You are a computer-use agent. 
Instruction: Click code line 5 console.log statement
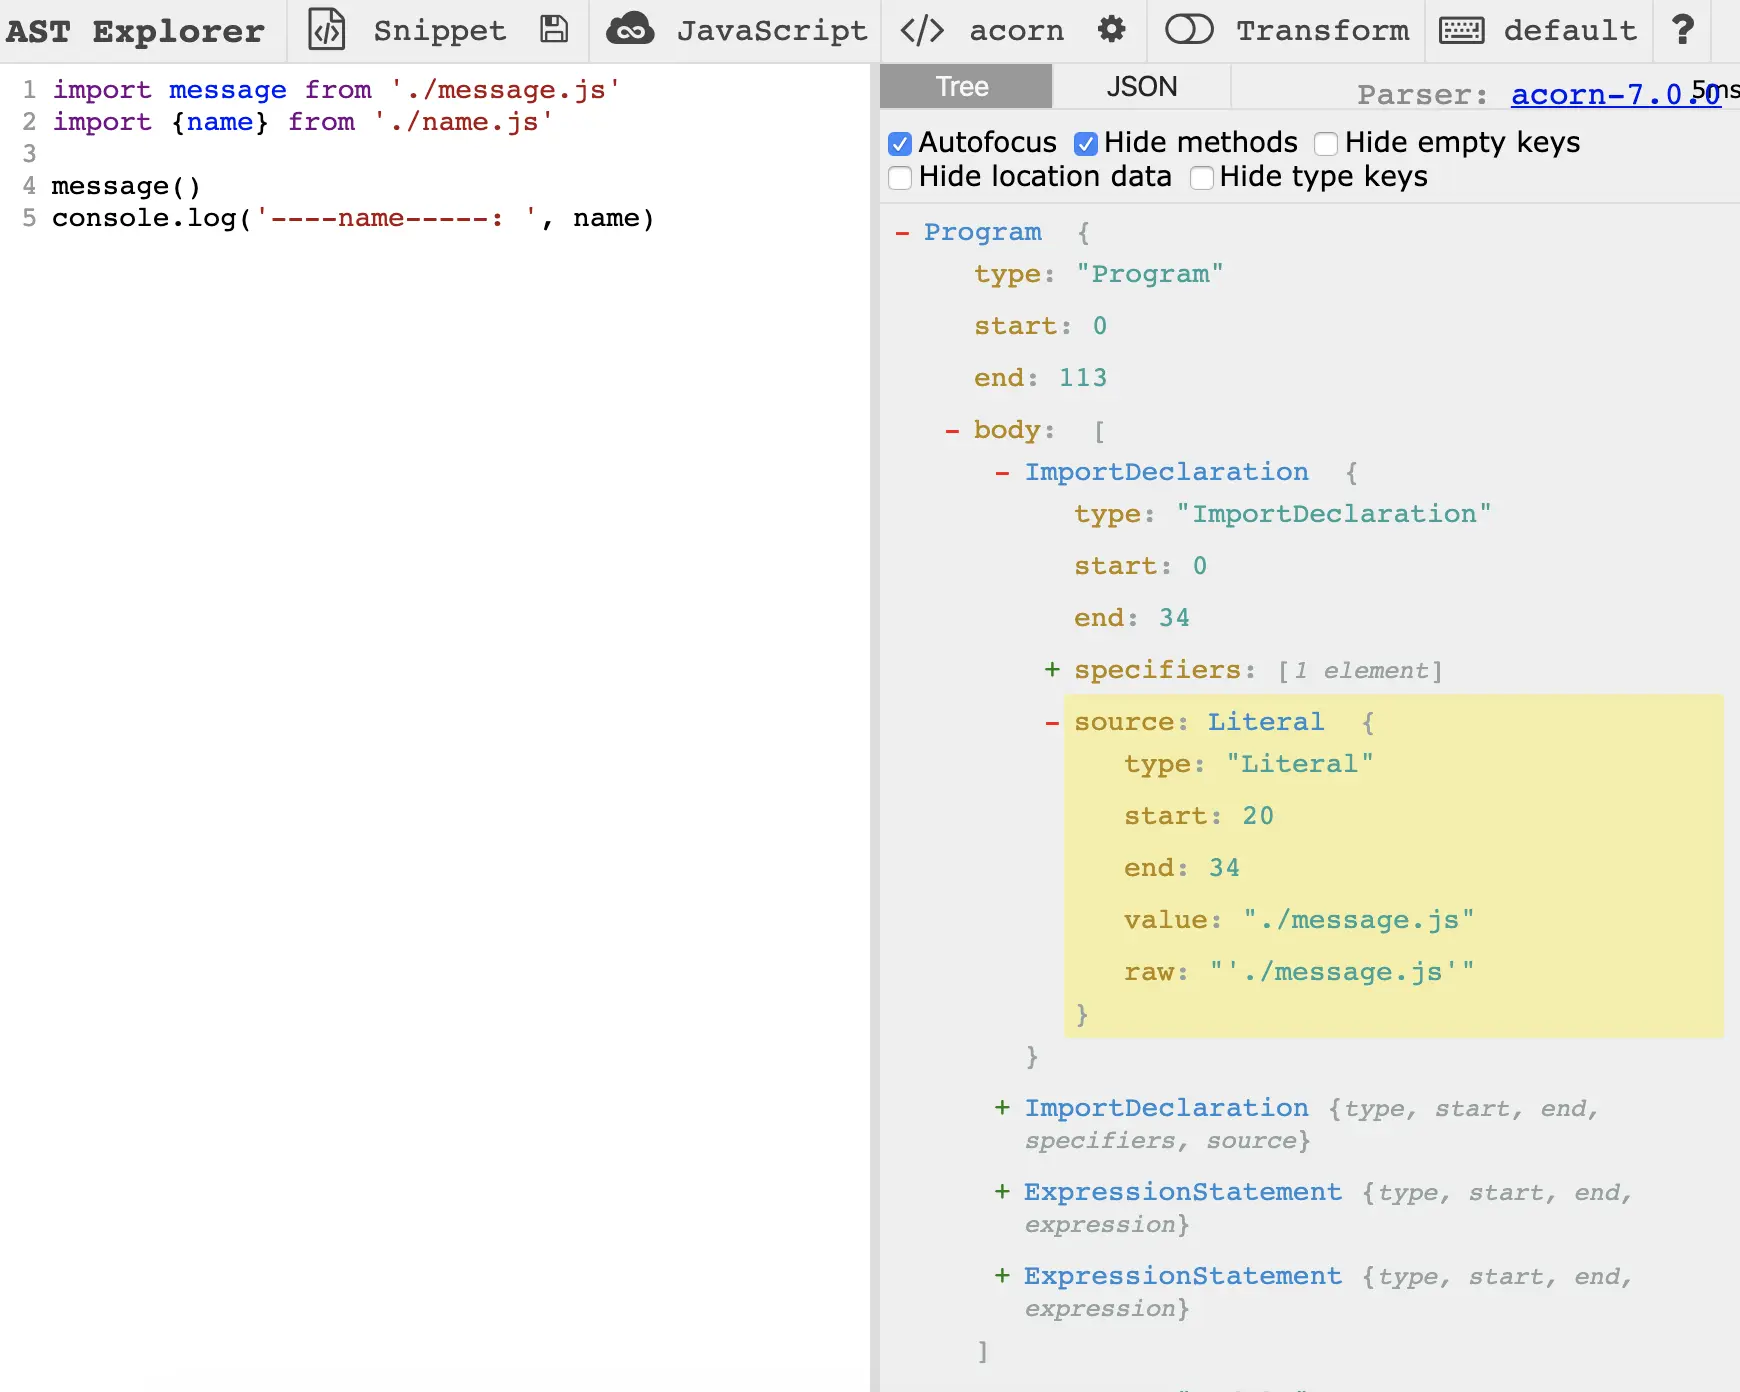coord(353,218)
